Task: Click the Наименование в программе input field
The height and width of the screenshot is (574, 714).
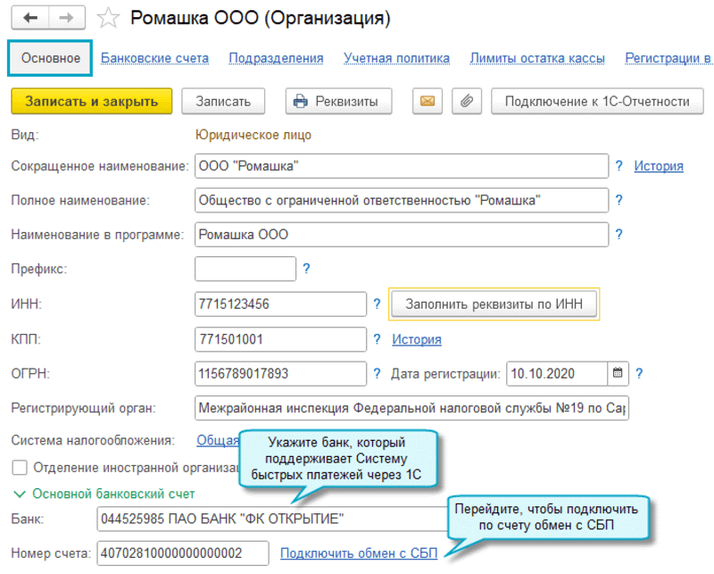Action: (402, 234)
